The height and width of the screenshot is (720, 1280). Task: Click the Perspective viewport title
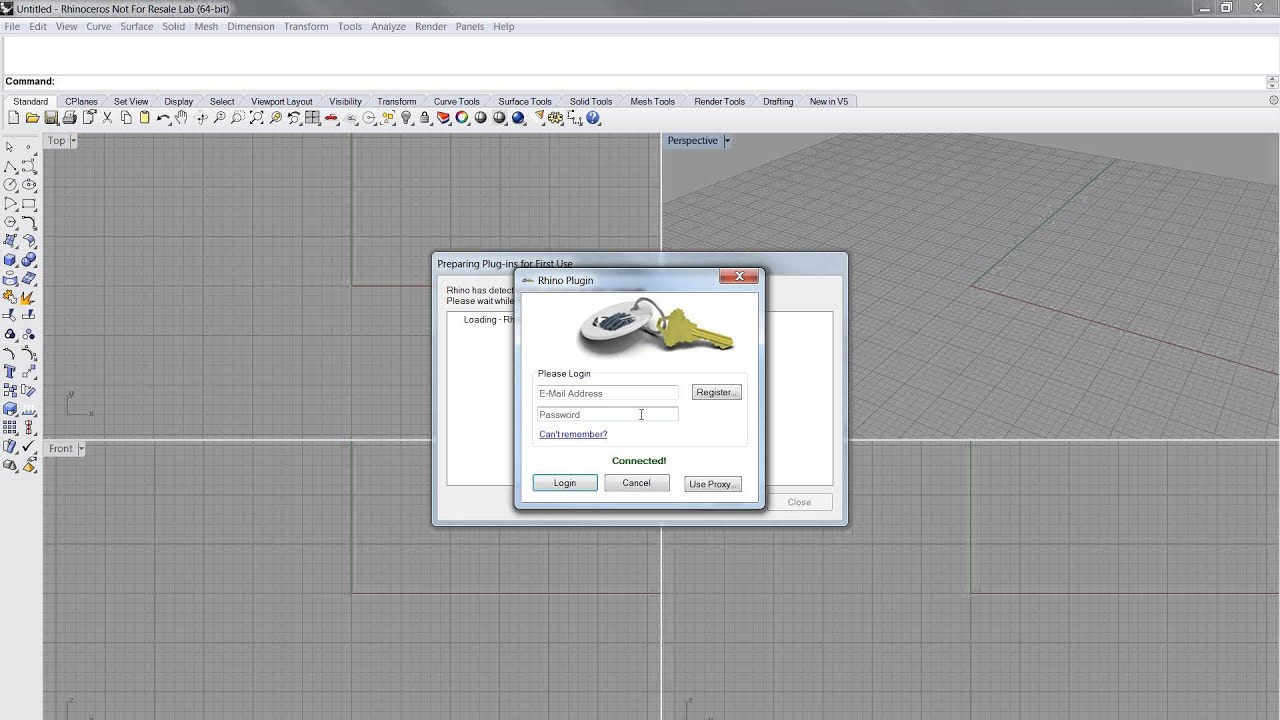(x=693, y=141)
